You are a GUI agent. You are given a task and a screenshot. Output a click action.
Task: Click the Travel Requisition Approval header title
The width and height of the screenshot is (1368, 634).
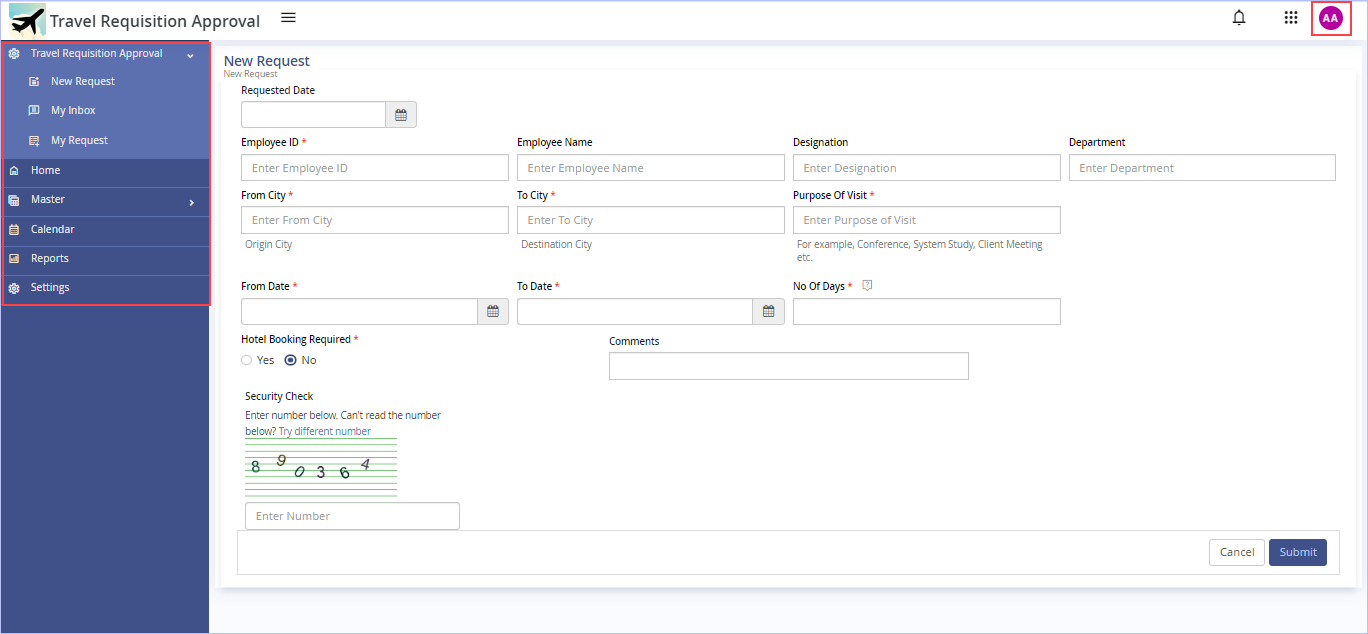[155, 21]
